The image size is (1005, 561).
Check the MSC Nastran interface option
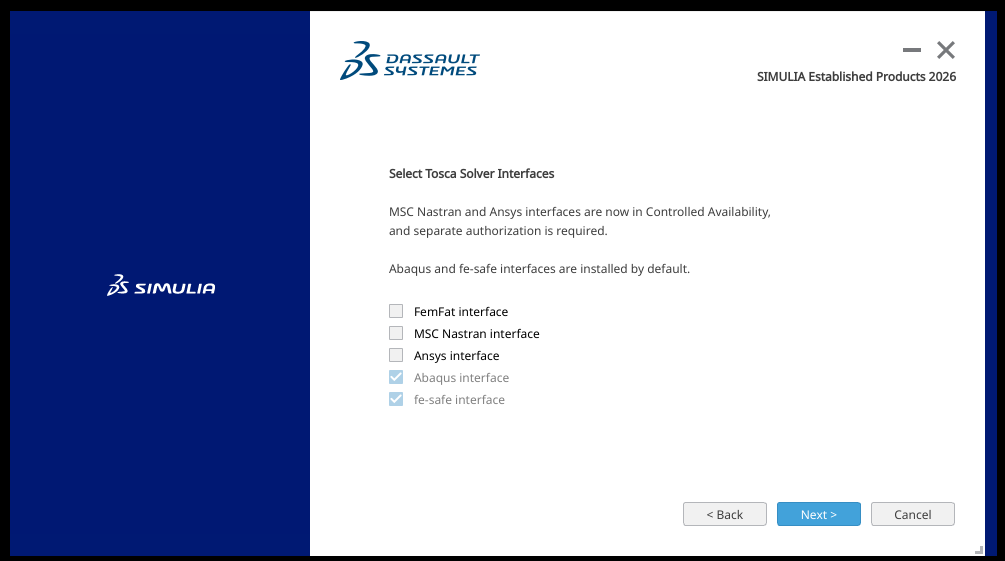(396, 333)
